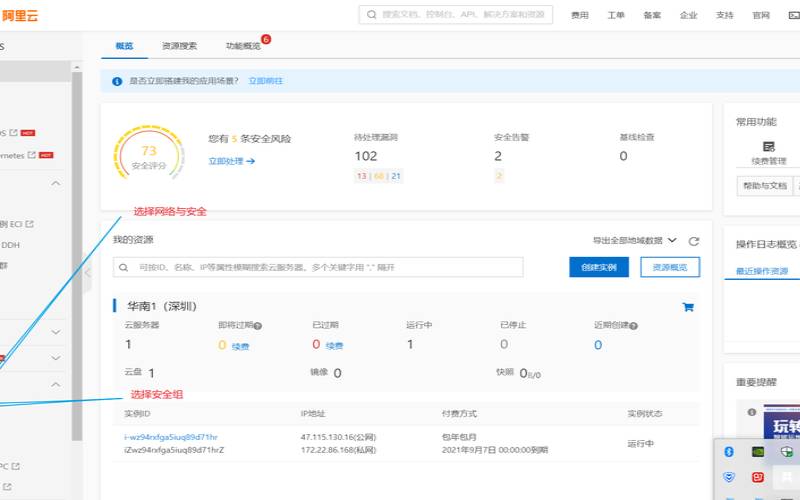Expand the second collapsed sidebar group chevron
Viewport: 800px width, 500px height.
[x=56, y=358]
